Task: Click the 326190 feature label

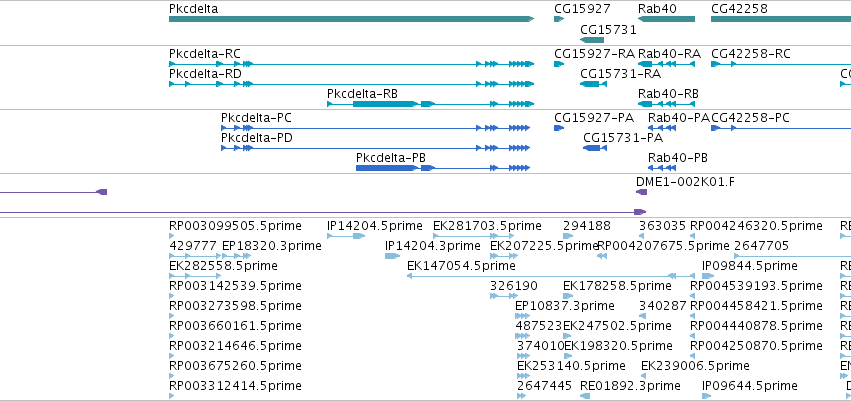Action: point(514,286)
